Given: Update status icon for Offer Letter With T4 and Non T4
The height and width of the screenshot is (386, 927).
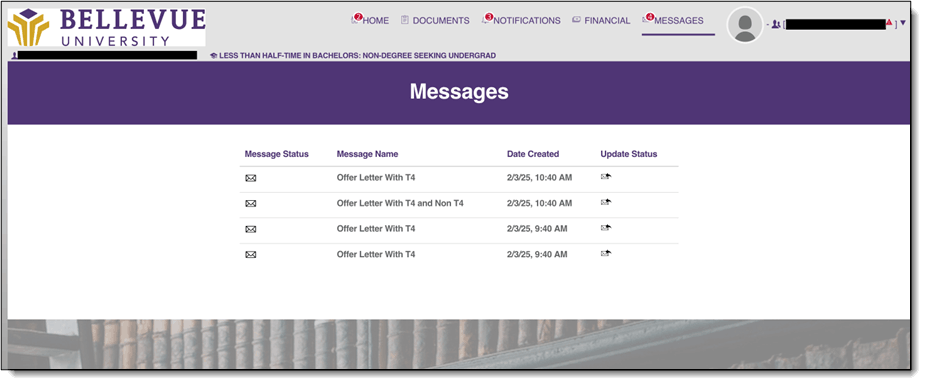Looking at the screenshot, I should click(x=606, y=202).
